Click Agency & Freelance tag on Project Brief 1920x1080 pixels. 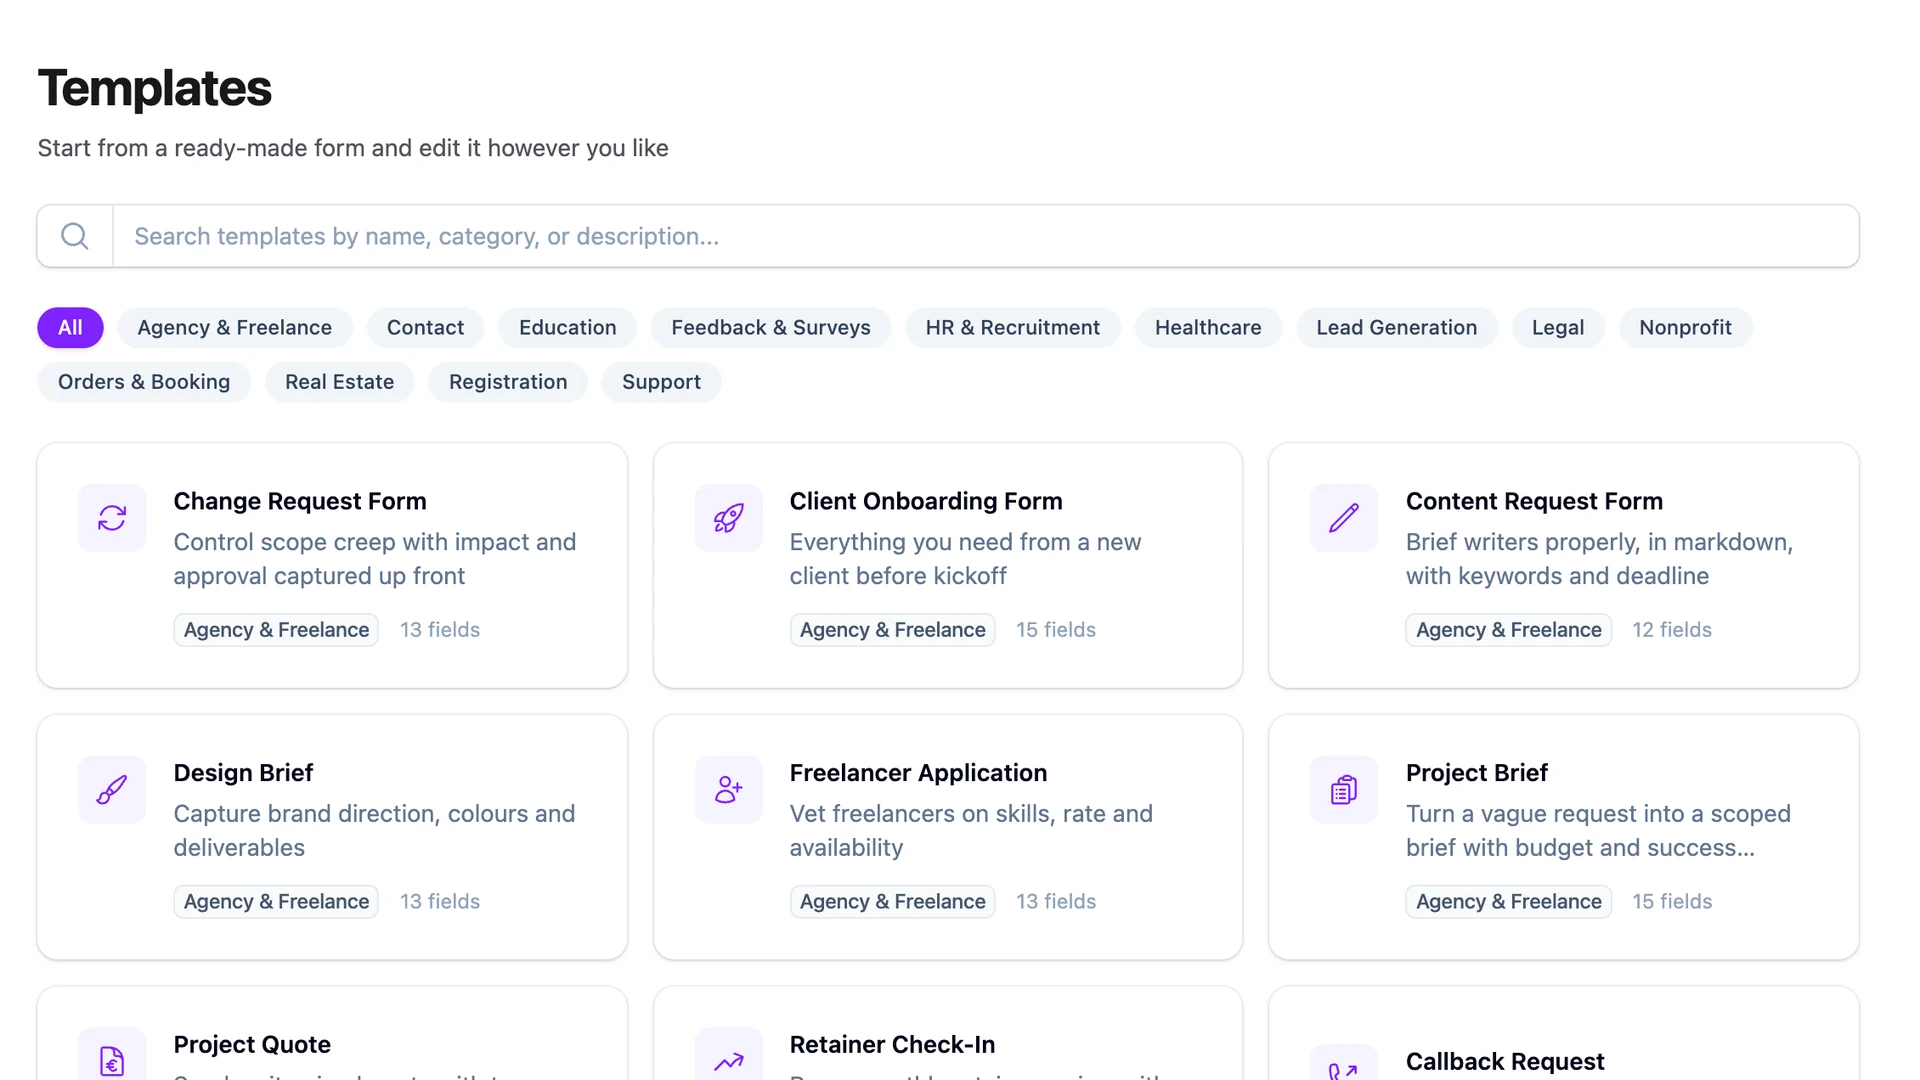[1508, 902]
